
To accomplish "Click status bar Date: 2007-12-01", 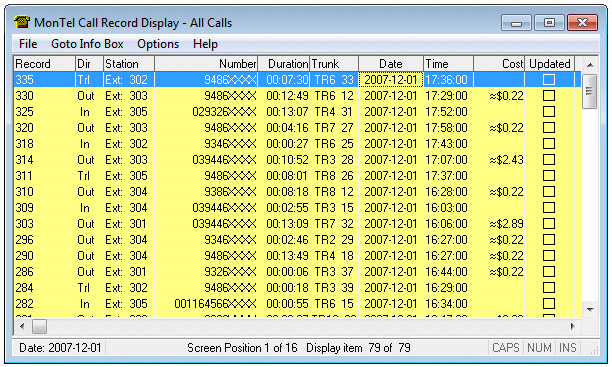I will coord(60,347).
